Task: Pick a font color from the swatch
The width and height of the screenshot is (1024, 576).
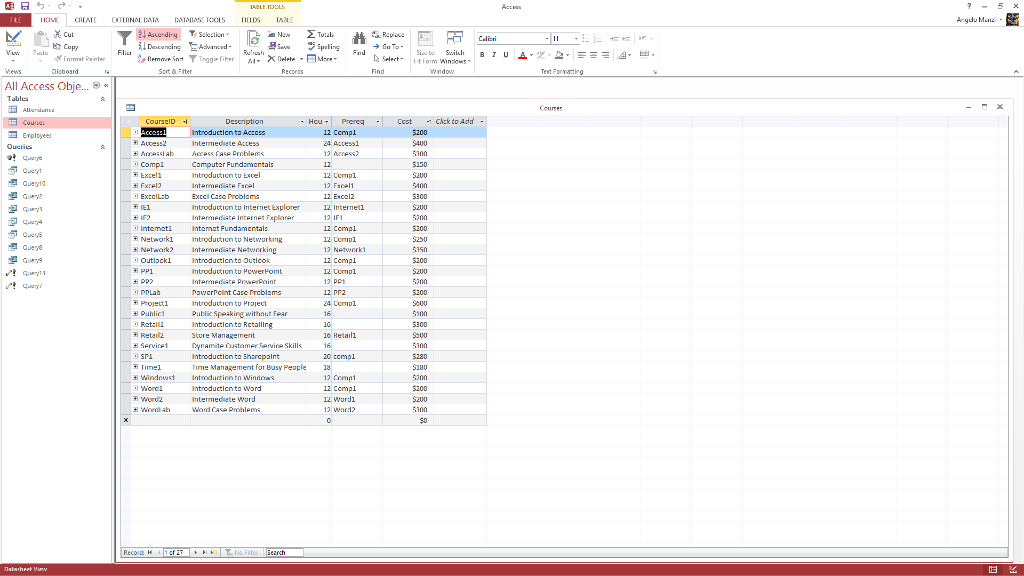Action: 522,55
